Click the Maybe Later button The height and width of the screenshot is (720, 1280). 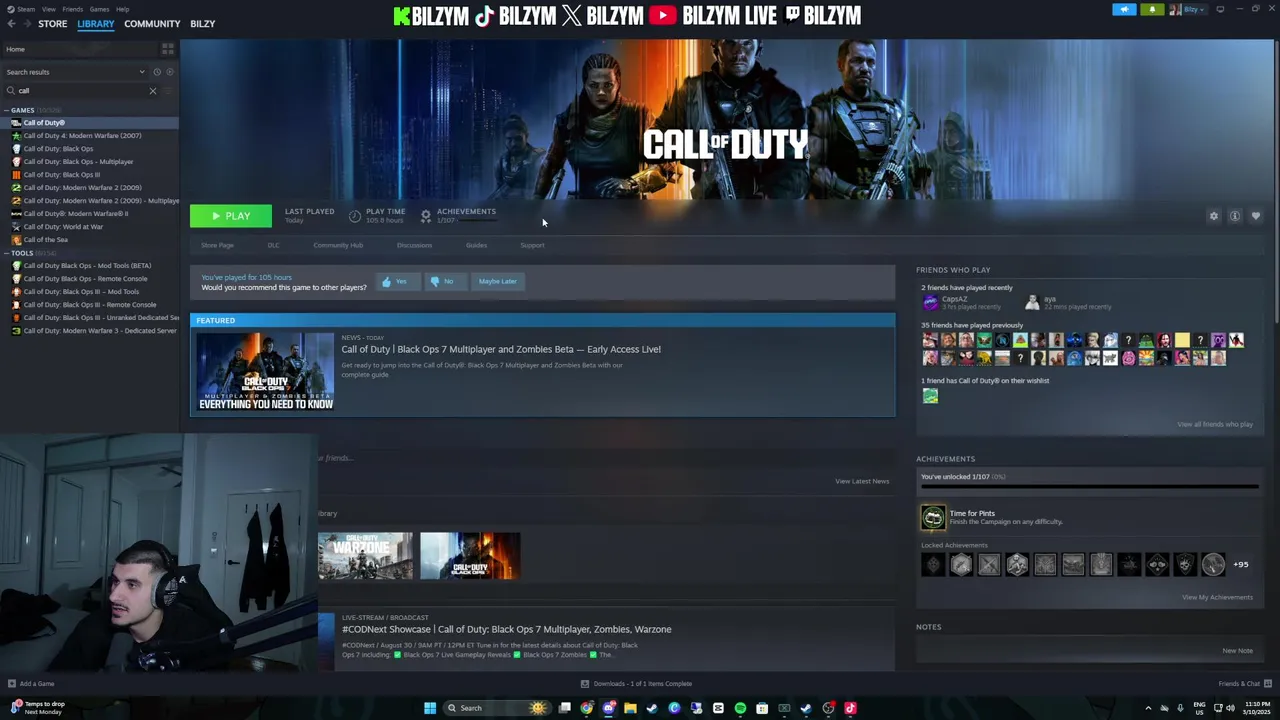(497, 282)
